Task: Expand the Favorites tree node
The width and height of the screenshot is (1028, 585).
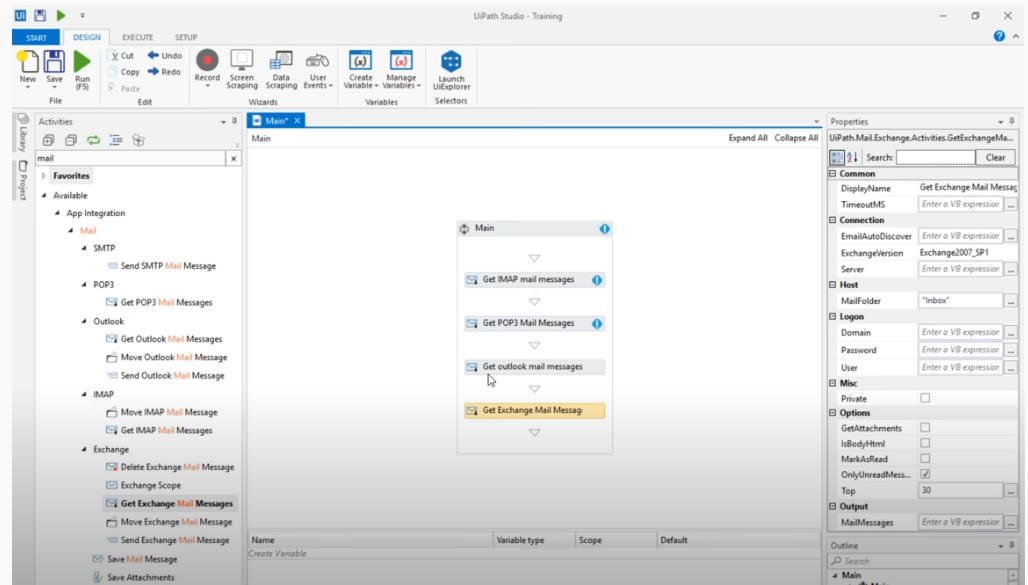Action: click(44, 176)
